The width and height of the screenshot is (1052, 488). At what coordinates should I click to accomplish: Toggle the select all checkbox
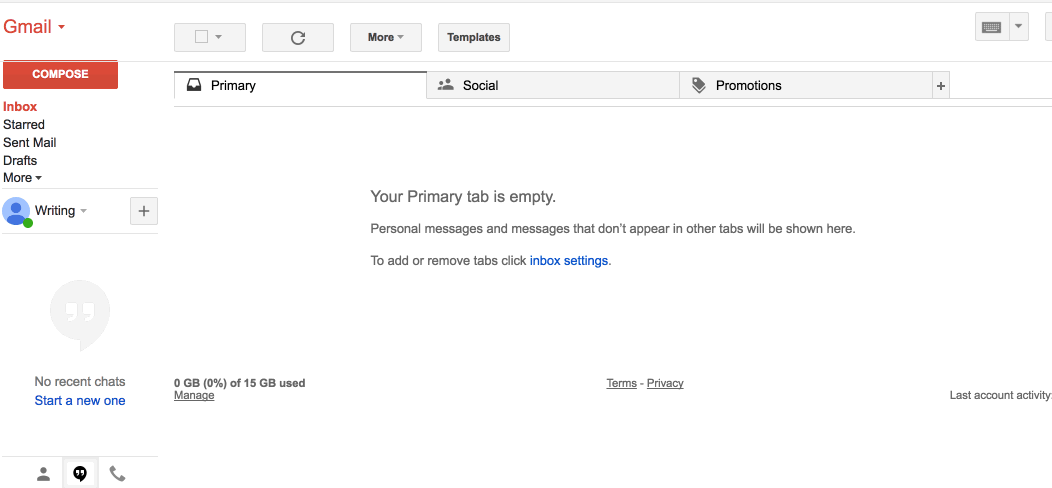pos(201,37)
